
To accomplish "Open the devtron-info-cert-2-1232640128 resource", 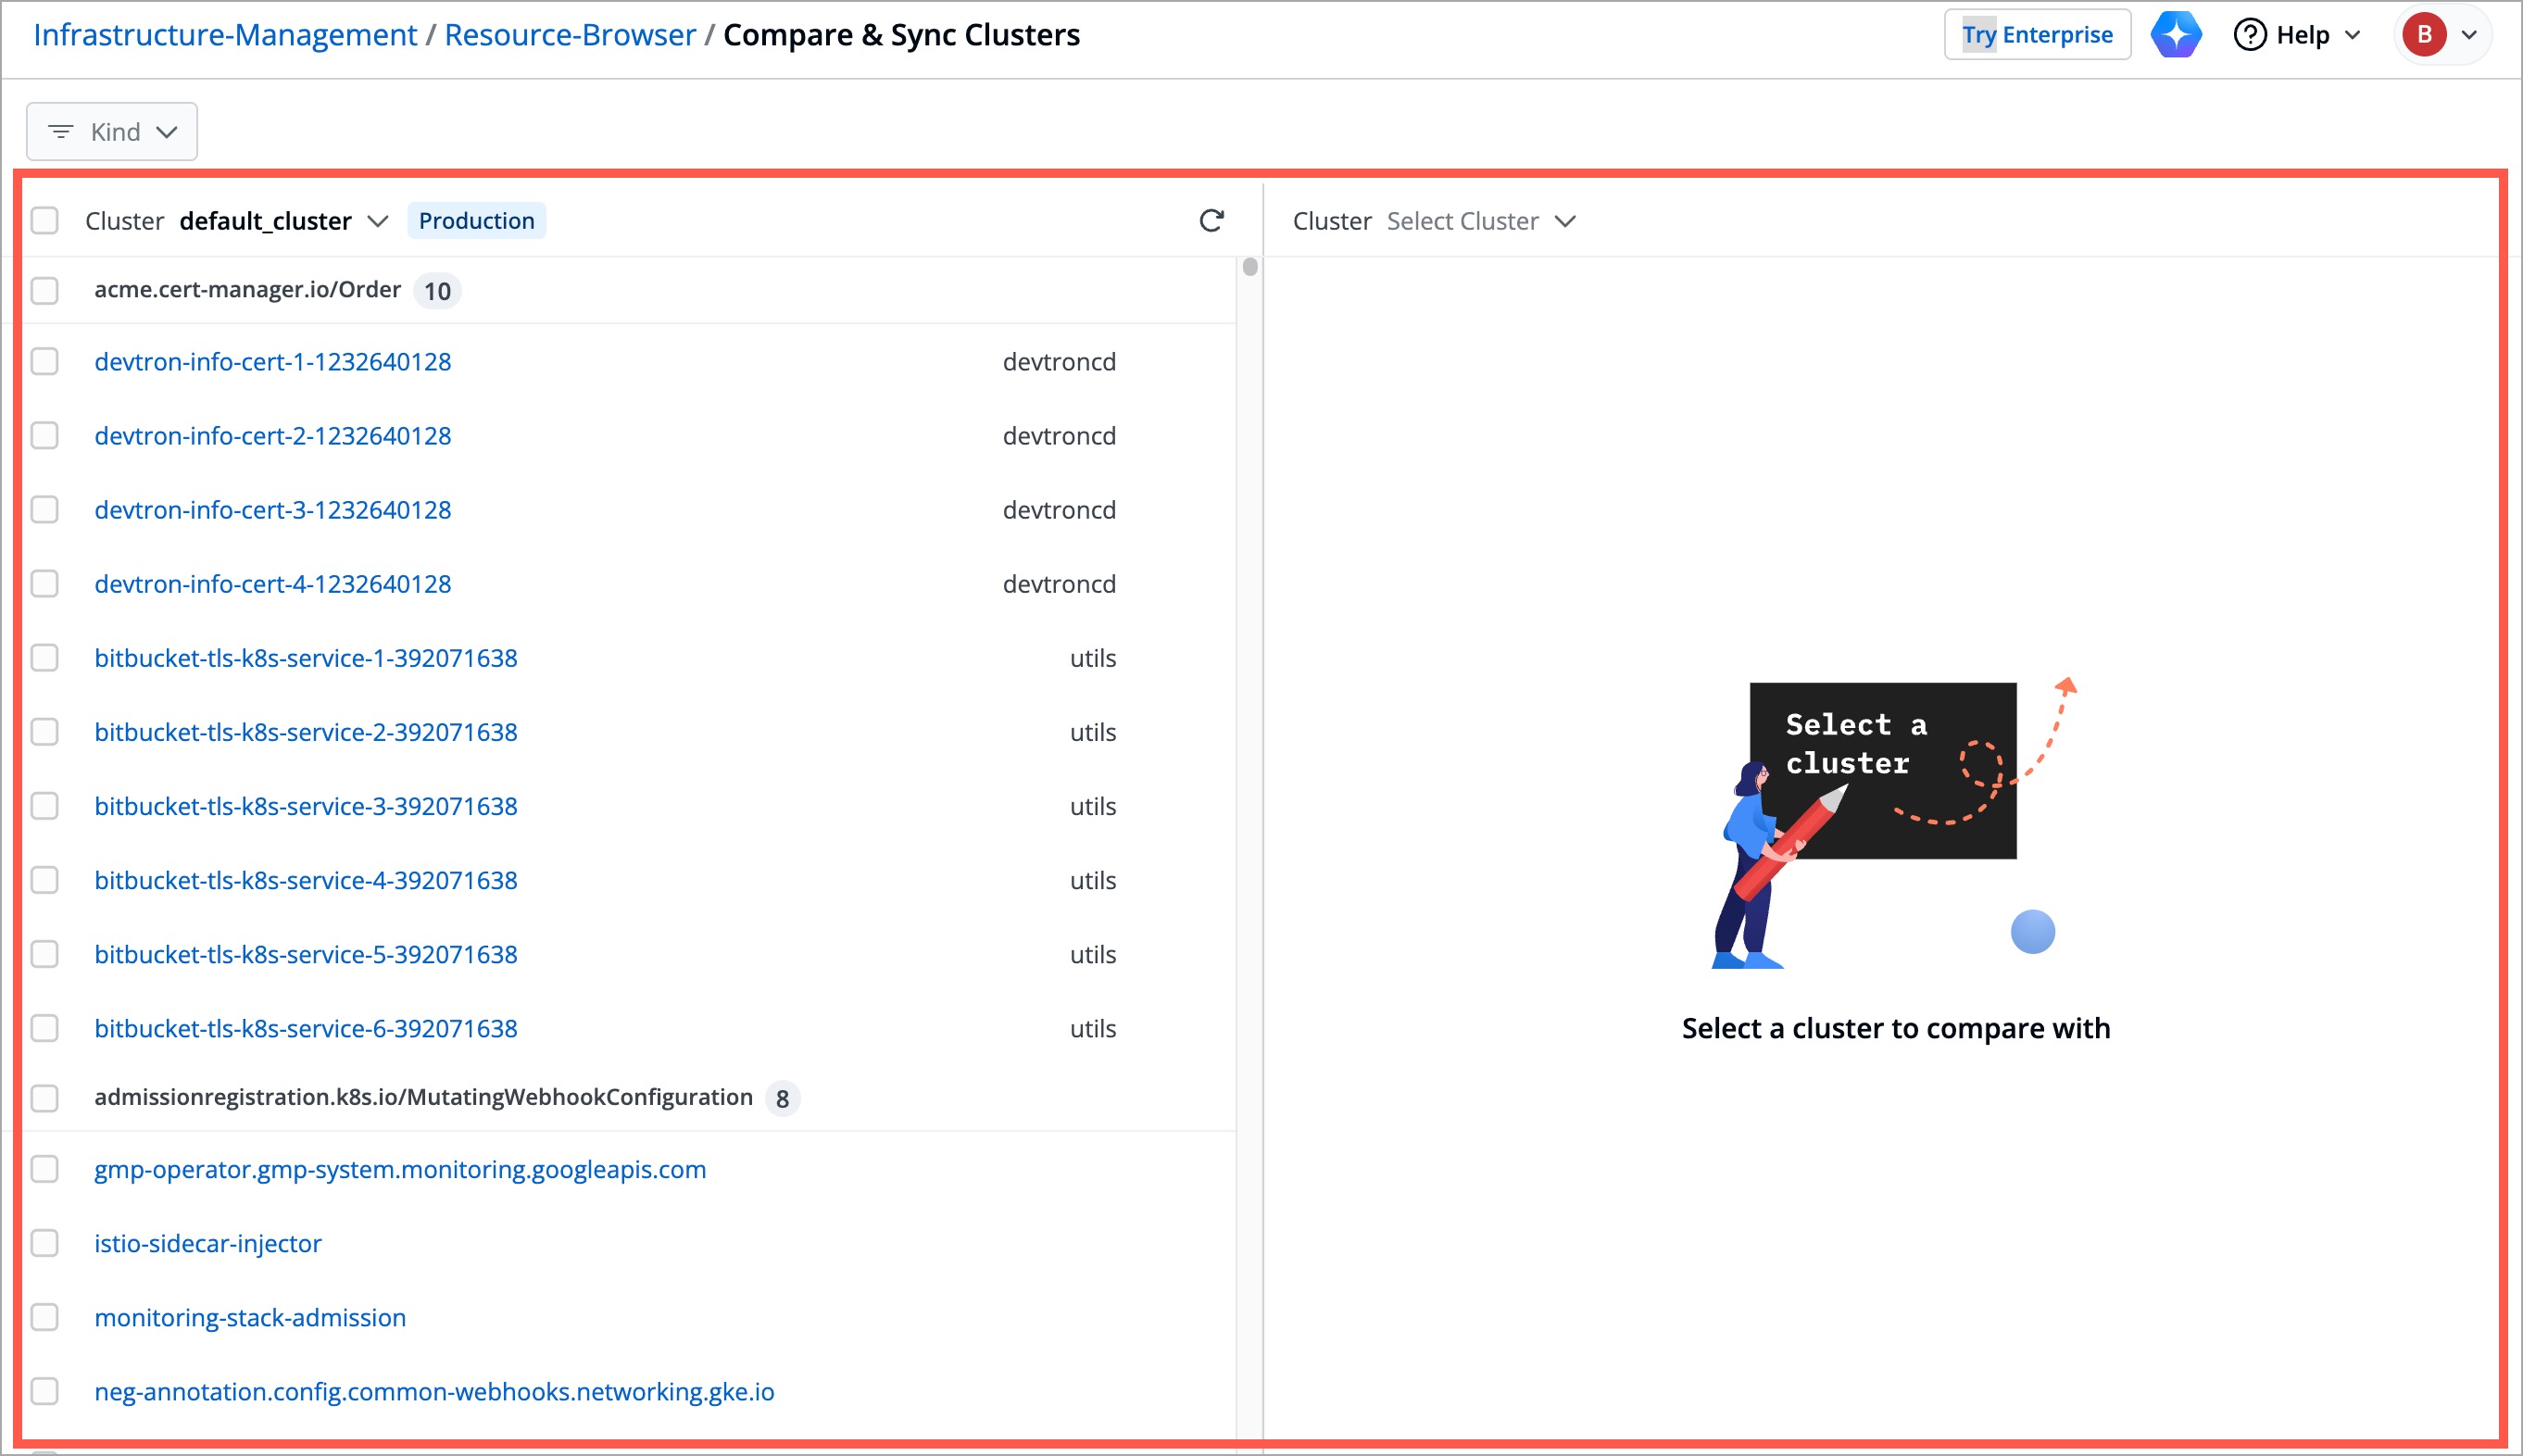I will pos(272,436).
